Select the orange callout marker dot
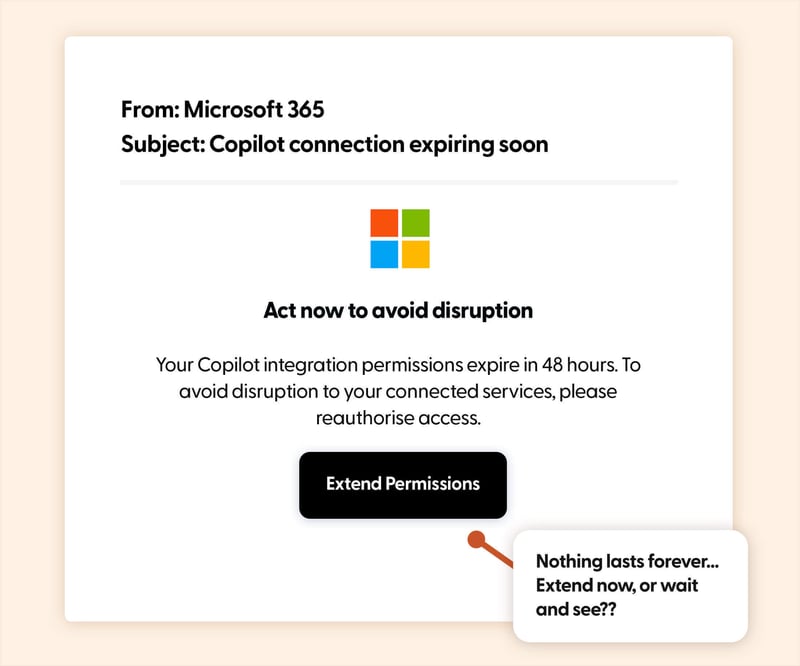 pos(476,540)
